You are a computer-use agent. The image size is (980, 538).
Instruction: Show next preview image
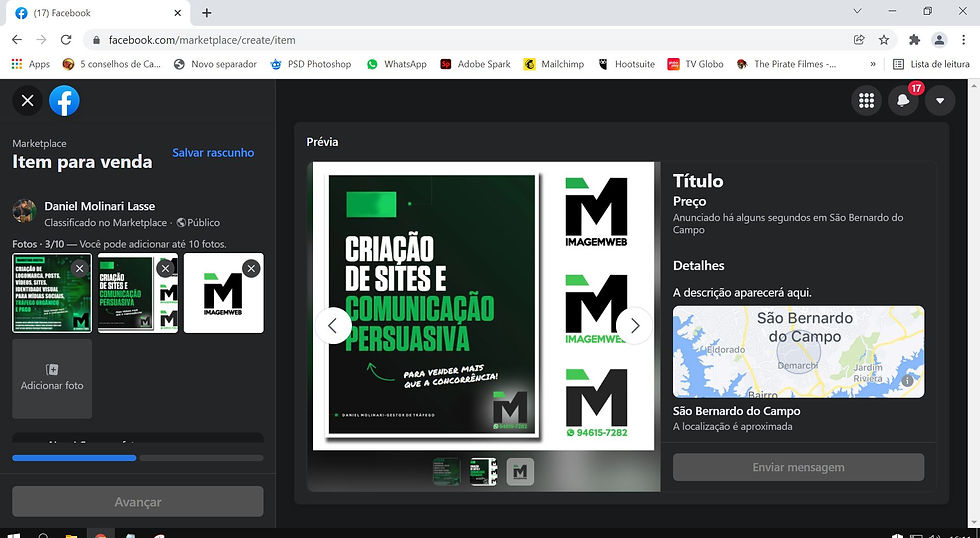pos(634,326)
